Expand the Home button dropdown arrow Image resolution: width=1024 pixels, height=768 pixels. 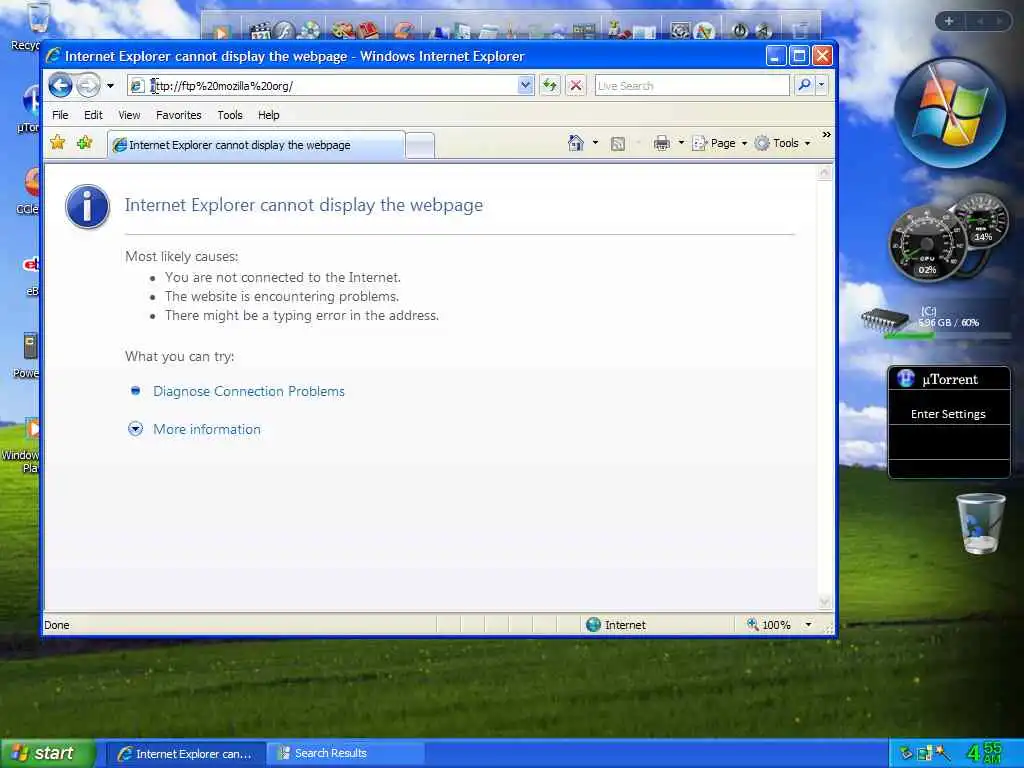[x=595, y=143]
